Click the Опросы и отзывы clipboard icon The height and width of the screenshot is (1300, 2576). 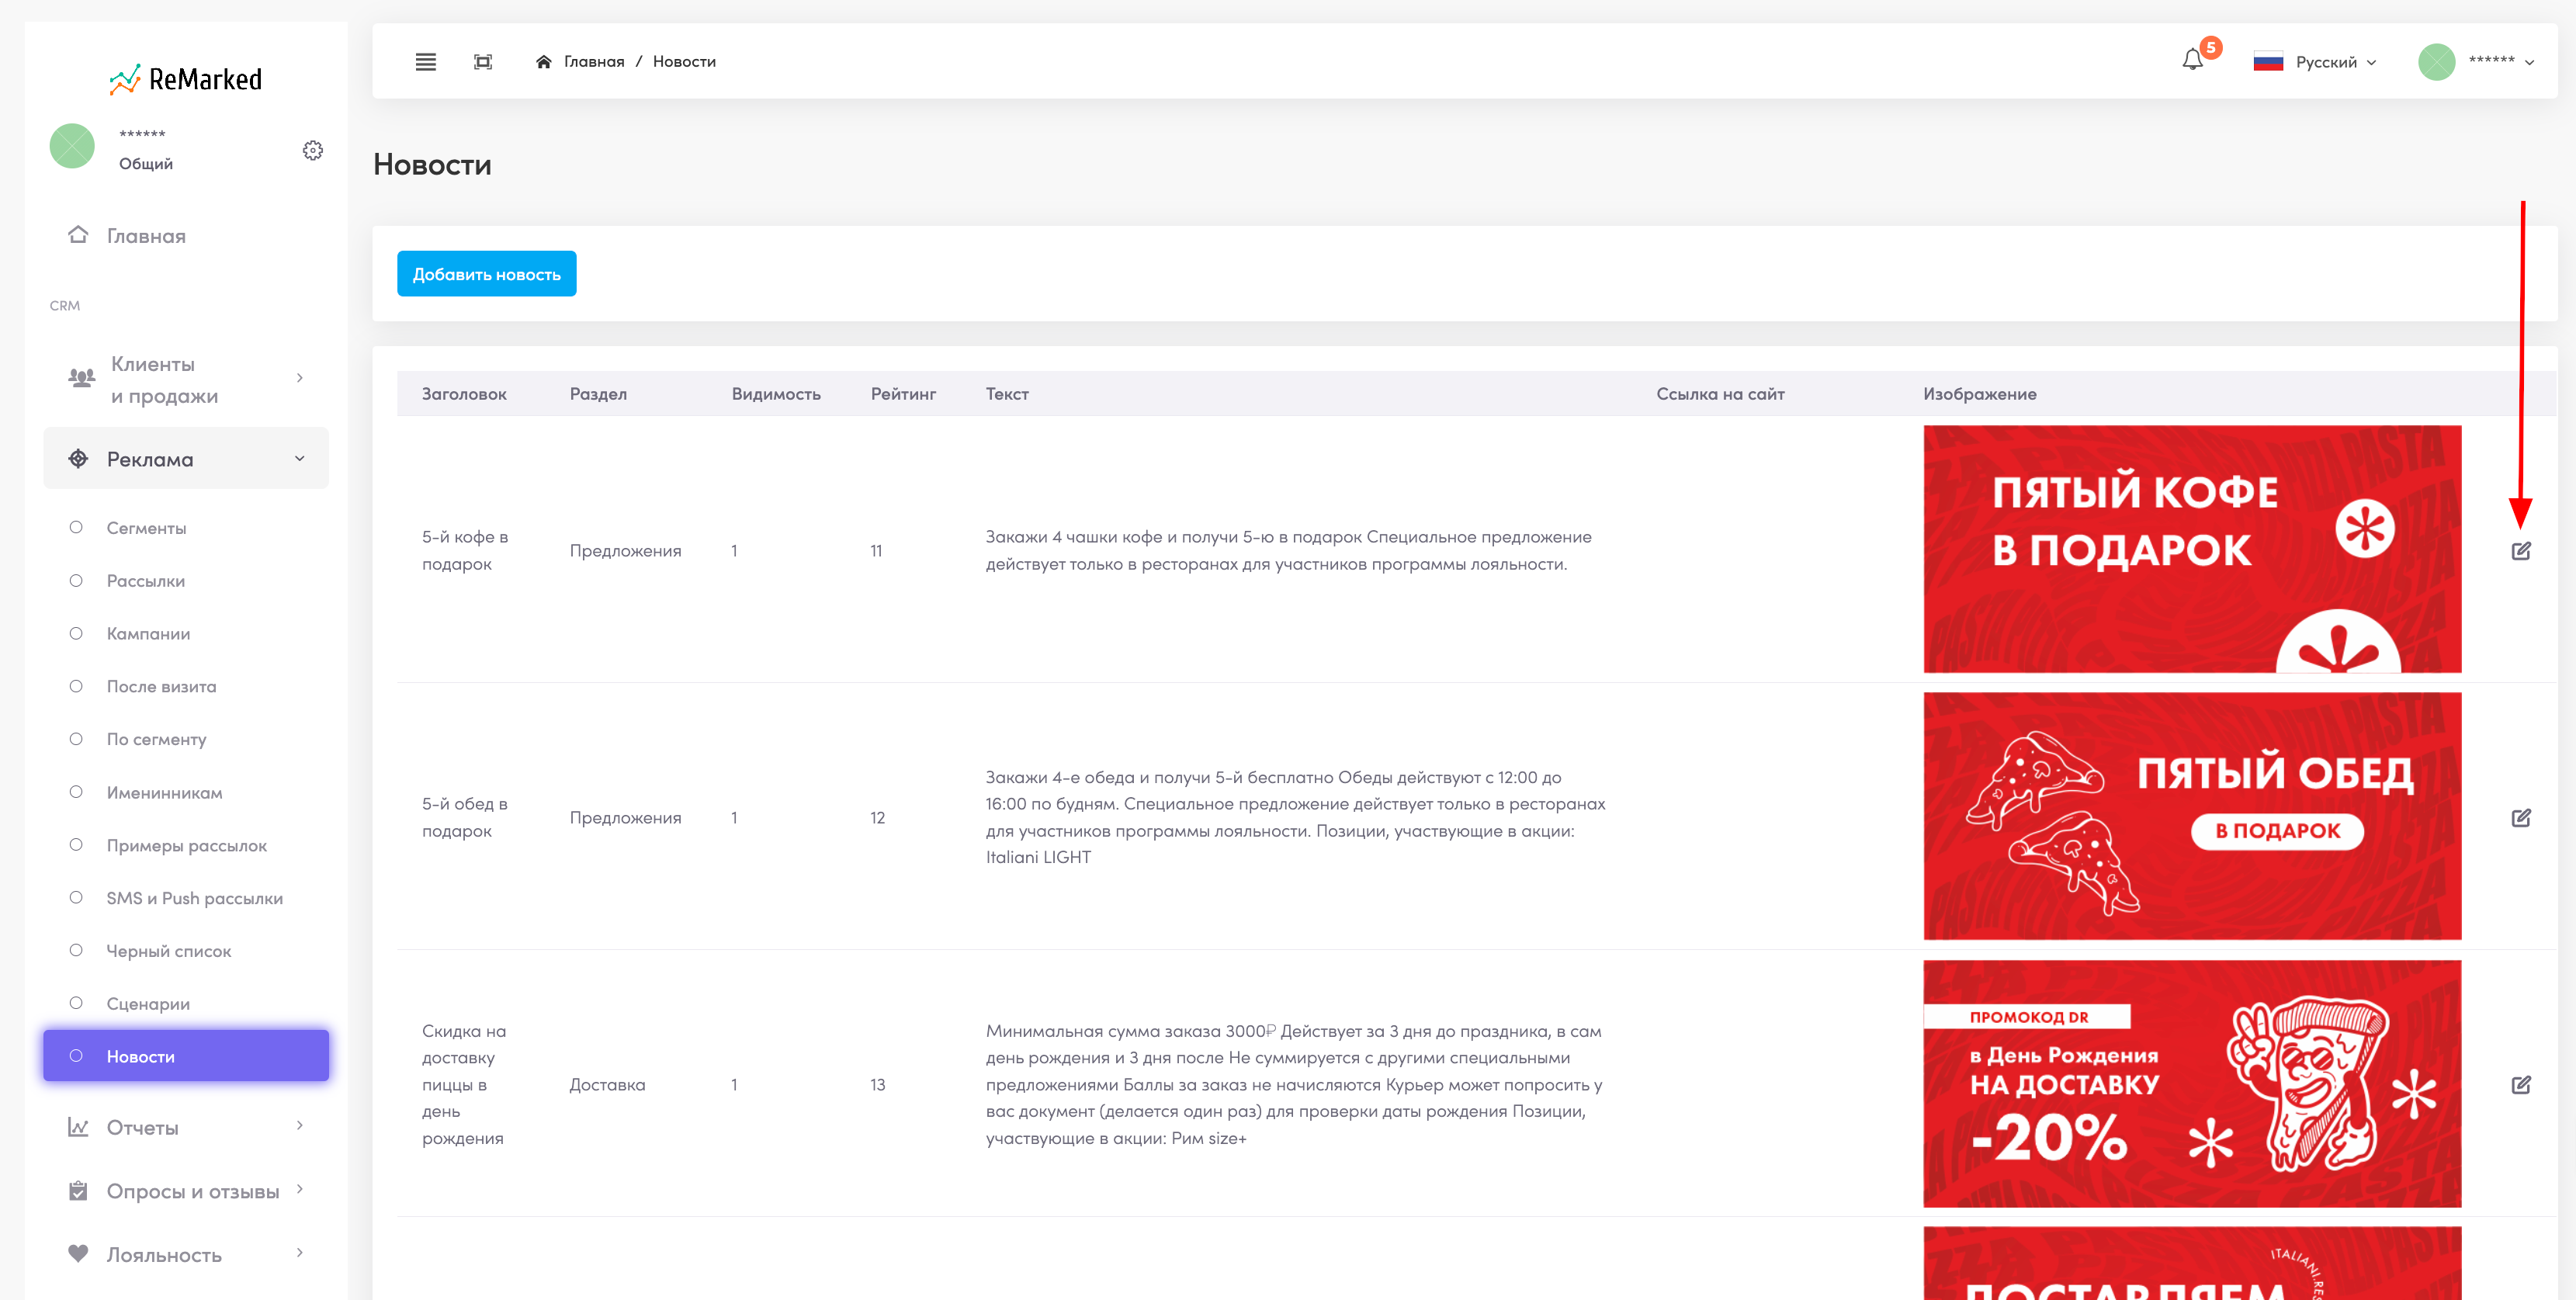coord(78,1191)
